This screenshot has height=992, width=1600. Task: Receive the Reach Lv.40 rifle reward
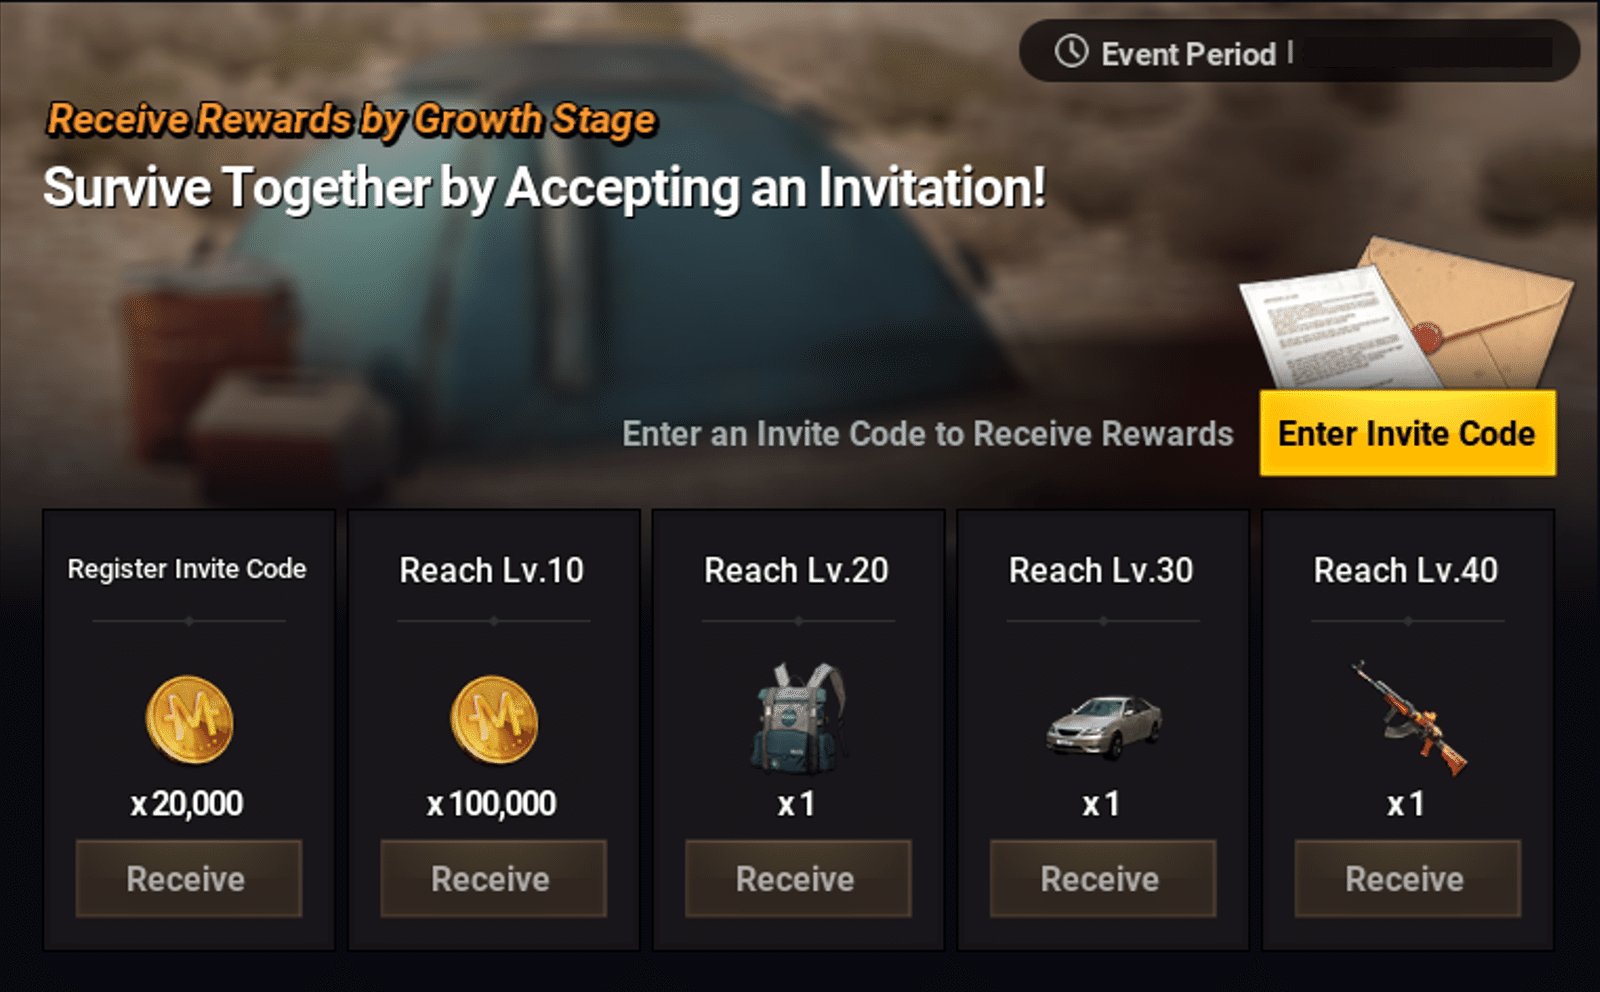pos(1407,878)
